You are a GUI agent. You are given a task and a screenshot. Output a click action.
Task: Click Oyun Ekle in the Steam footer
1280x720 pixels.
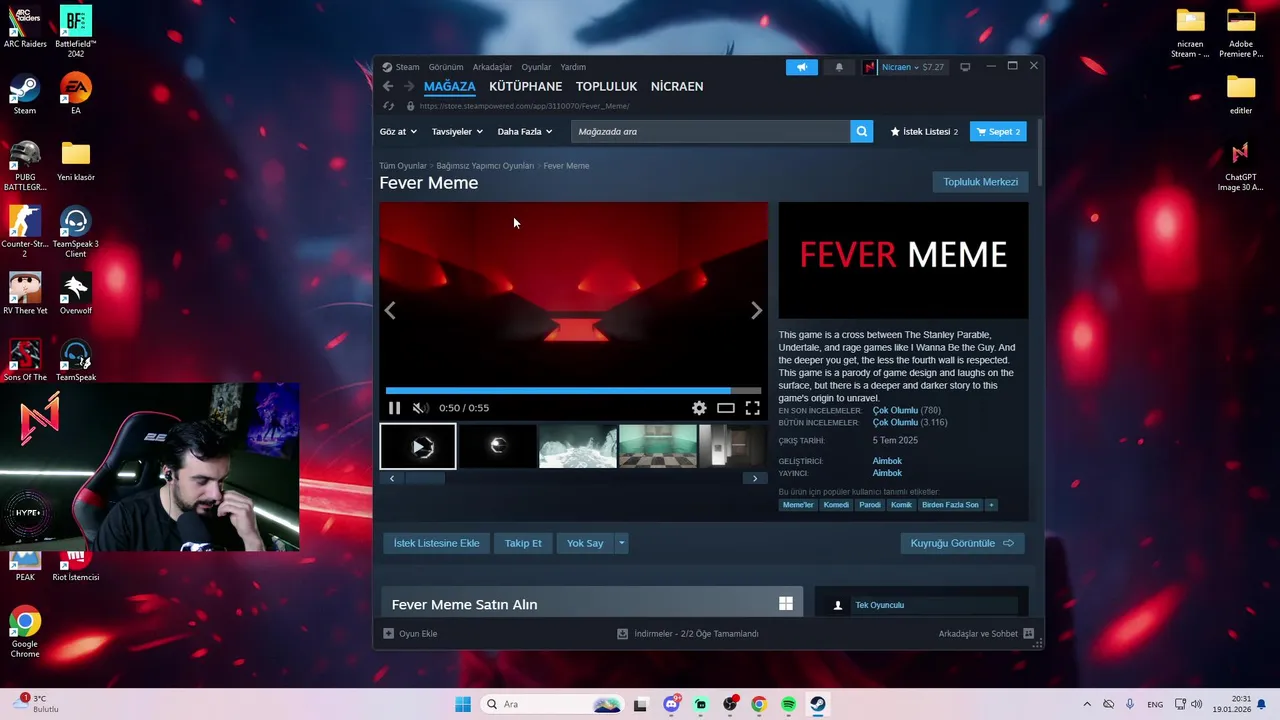411,634
